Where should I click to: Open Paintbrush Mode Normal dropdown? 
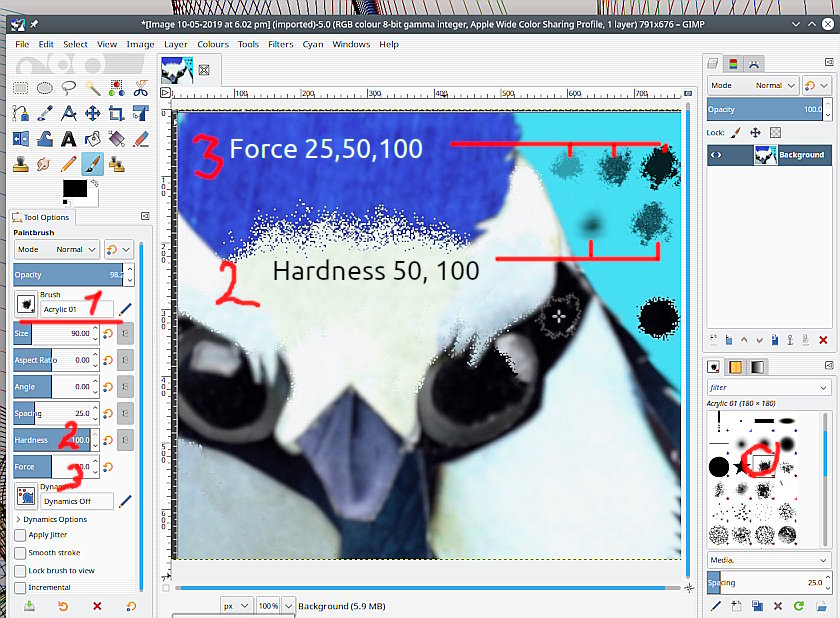(57, 250)
